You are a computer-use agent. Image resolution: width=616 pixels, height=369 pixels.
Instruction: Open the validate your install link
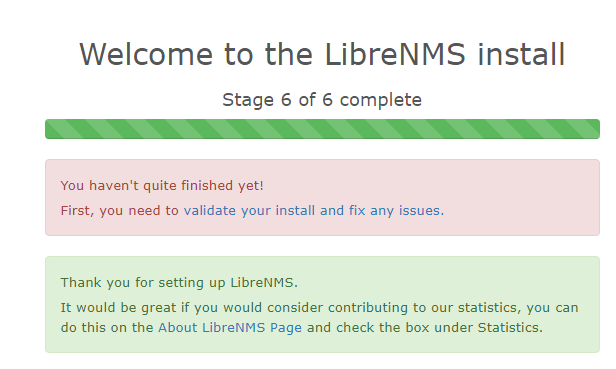tap(314, 211)
